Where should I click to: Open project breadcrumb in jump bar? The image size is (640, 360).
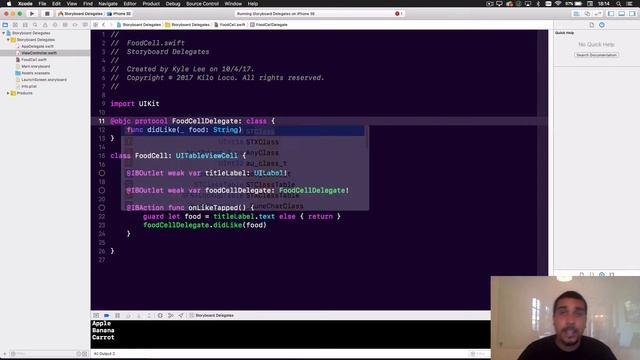(138, 25)
